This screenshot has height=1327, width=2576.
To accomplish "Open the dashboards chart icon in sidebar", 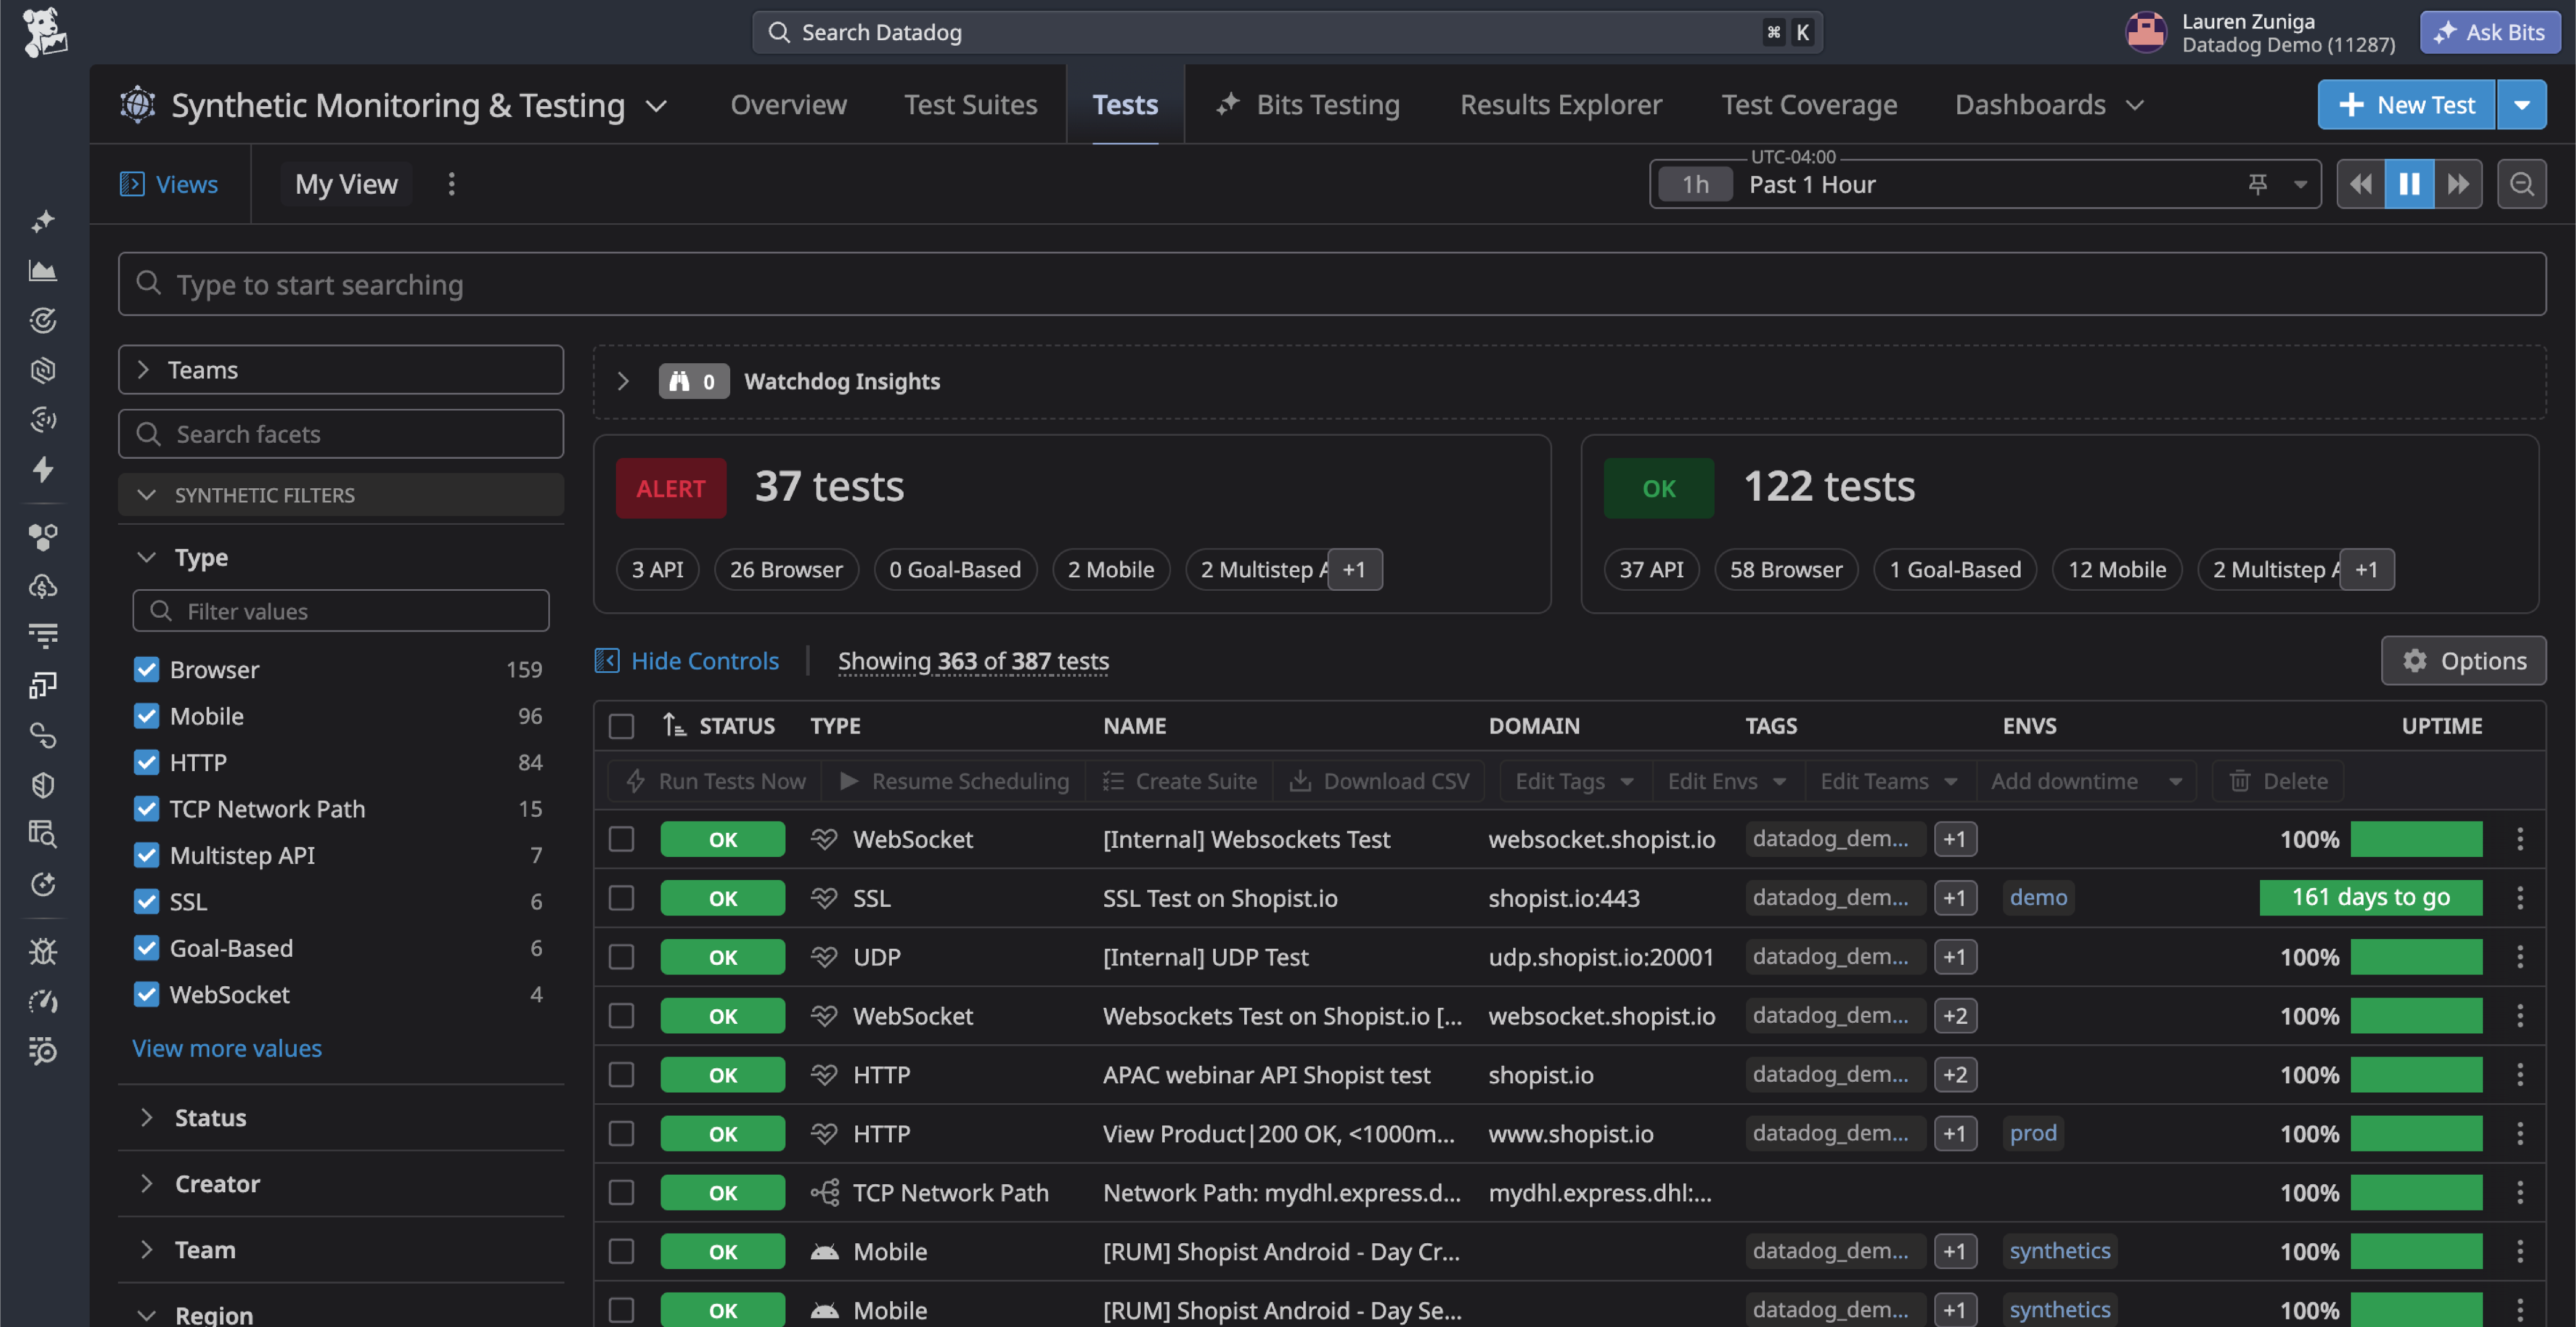I will click(x=43, y=271).
